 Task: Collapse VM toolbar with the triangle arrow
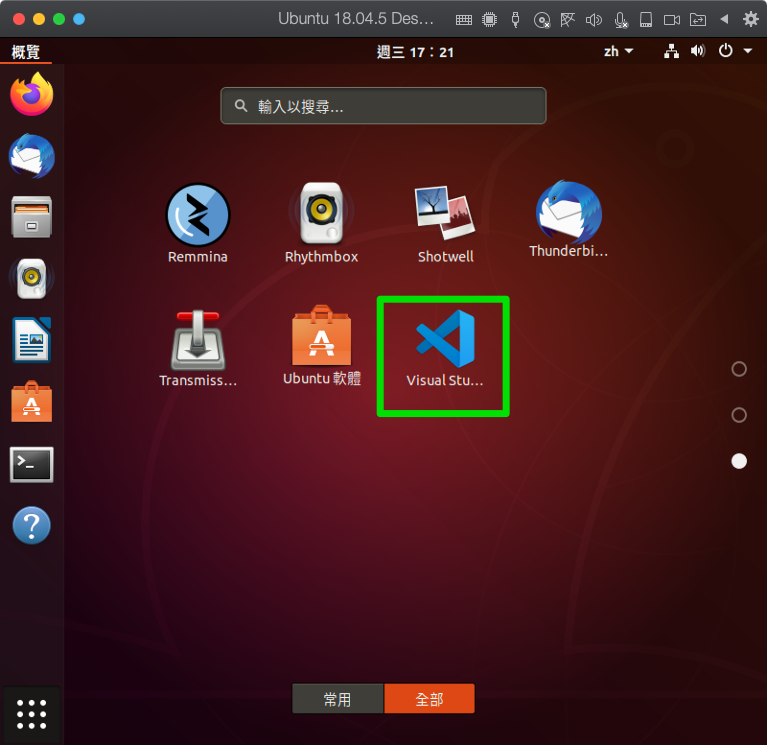click(724, 19)
